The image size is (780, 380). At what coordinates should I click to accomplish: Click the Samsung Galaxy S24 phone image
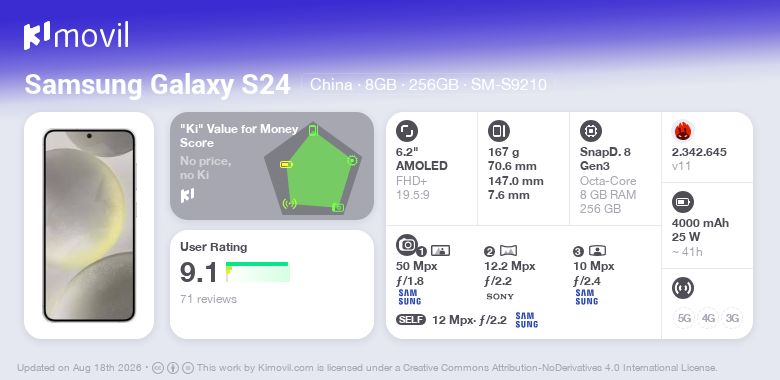click(89, 225)
